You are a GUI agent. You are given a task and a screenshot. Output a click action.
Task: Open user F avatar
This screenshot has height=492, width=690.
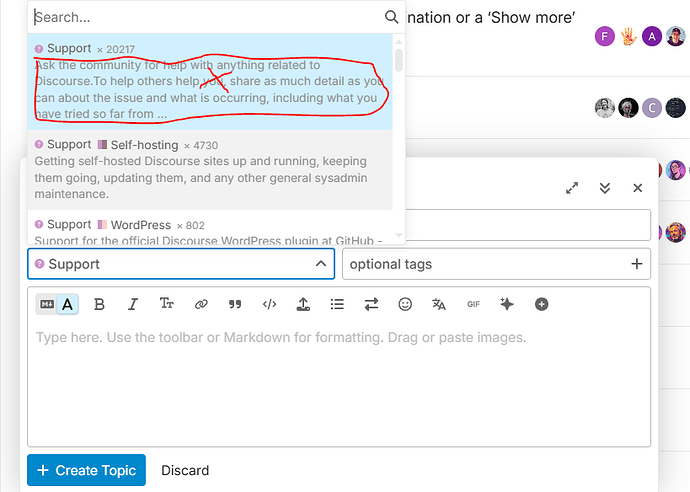pos(605,36)
